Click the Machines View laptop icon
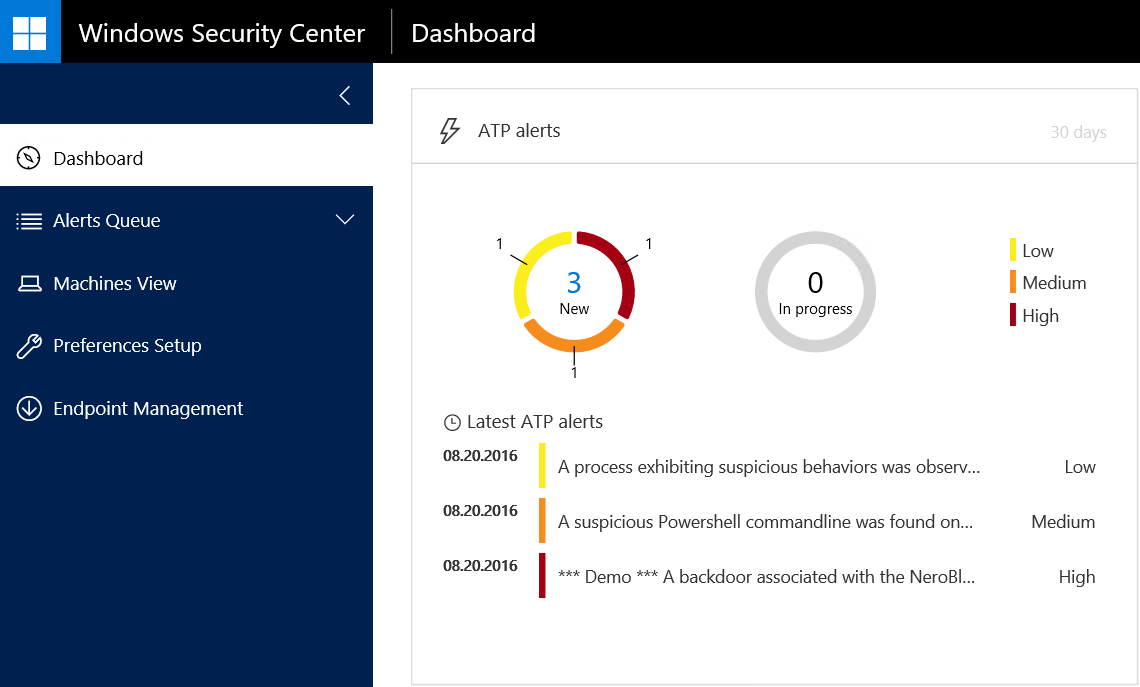 [x=29, y=284]
